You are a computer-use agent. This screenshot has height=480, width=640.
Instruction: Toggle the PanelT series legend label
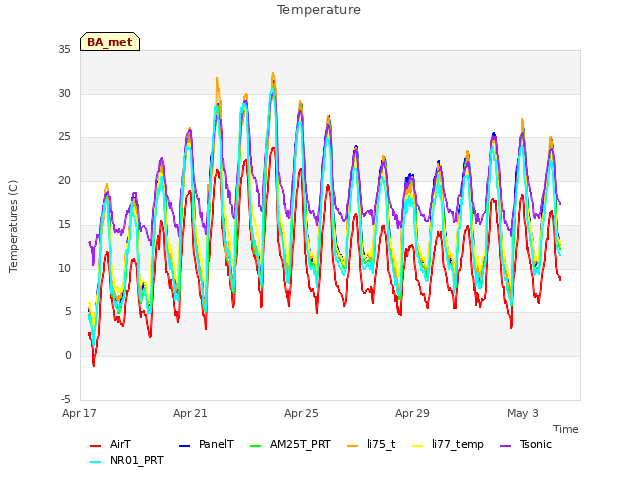coord(216,444)
